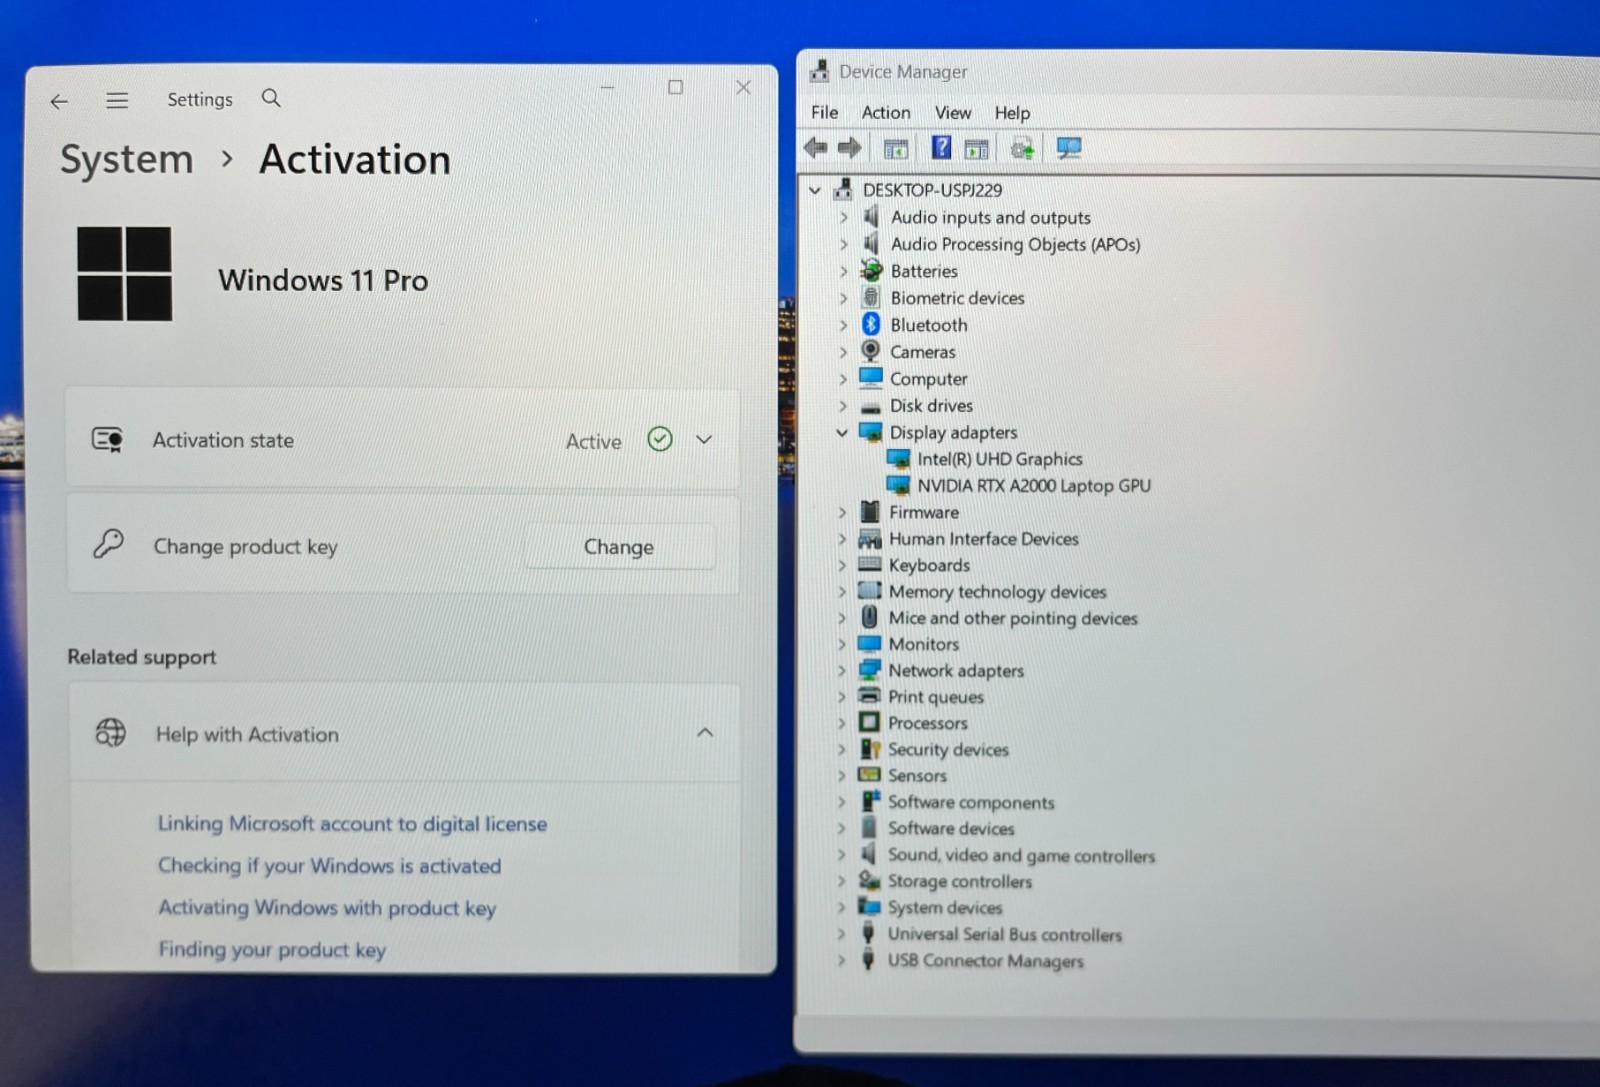Expand the Batteries category arrow
Viewport: 1600px width, 1087px height.
(x=843, y=271)
